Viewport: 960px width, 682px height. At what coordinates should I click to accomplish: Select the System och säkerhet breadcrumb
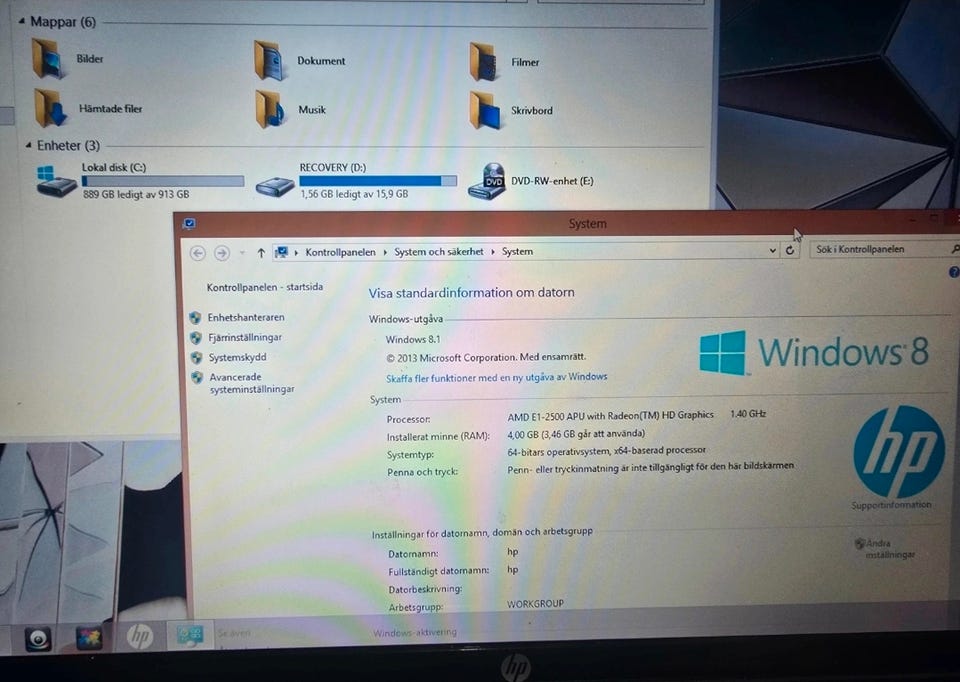tap(439, 252)
